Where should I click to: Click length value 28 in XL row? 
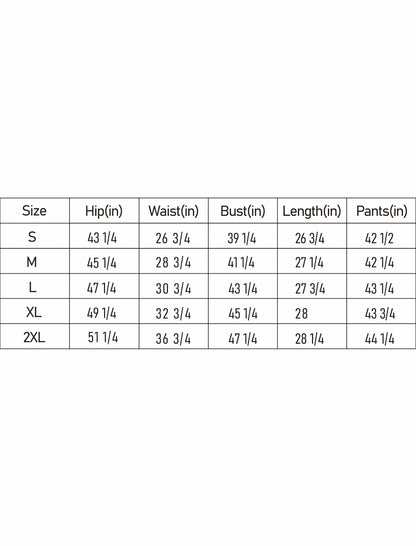pyautogui.click(x=301, y=314)
